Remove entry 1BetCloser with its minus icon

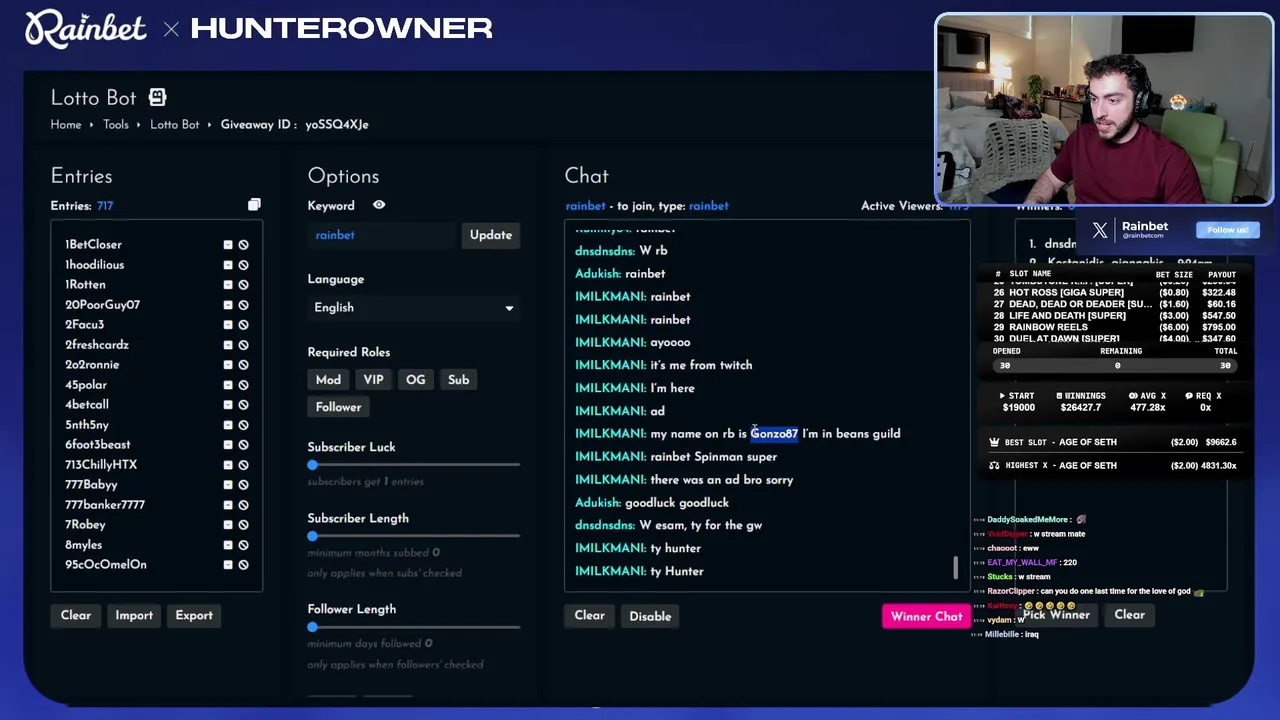pyautogui.click(x=228, y=245)
